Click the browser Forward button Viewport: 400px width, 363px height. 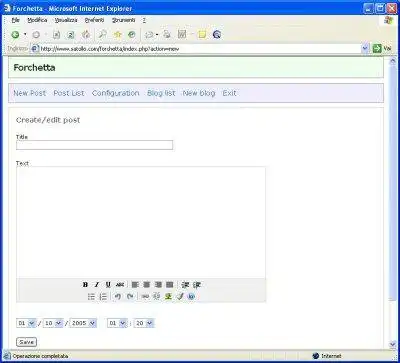point(36,34)
